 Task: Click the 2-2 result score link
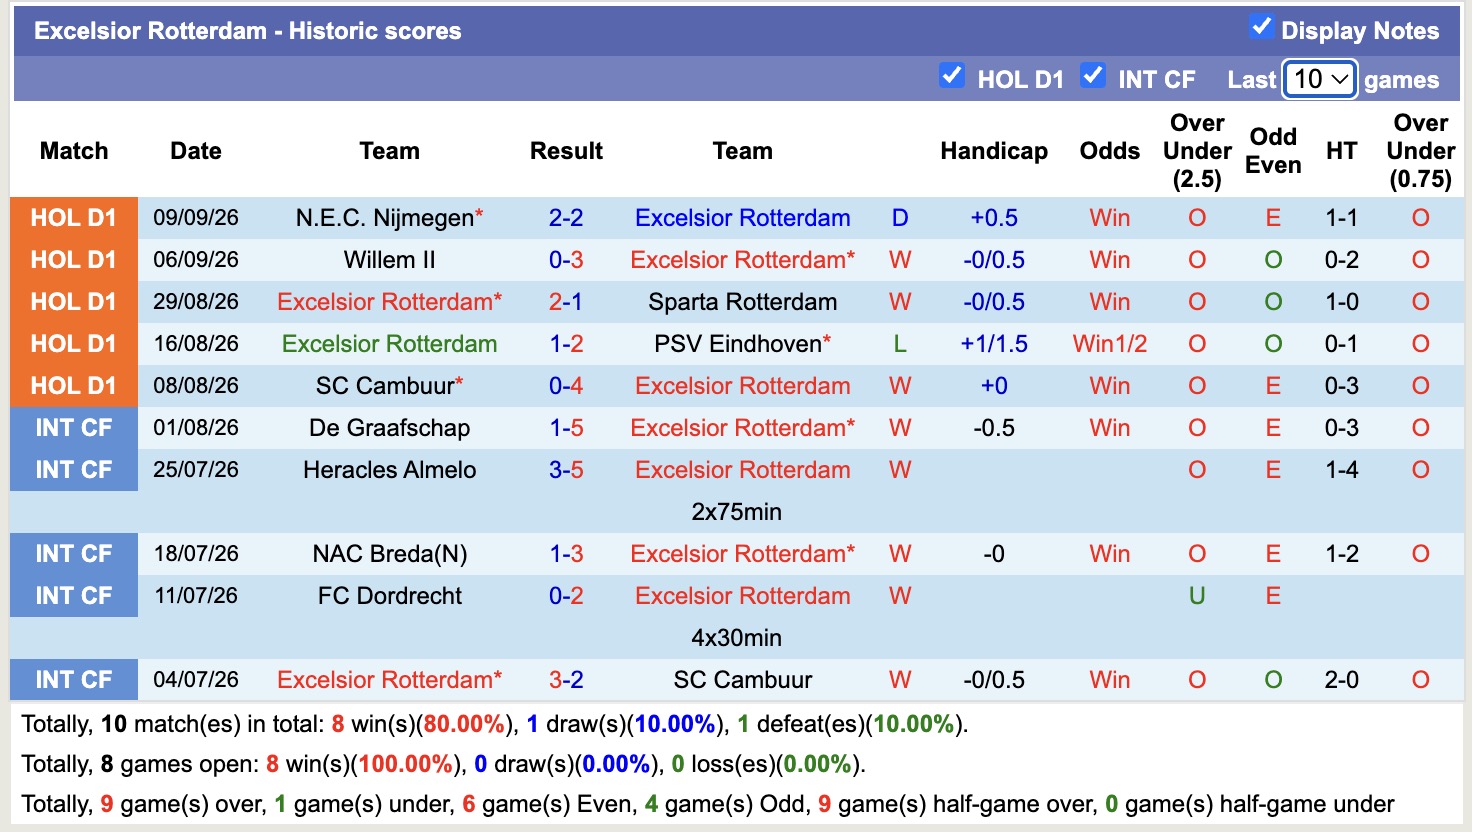tap(566, 218)
